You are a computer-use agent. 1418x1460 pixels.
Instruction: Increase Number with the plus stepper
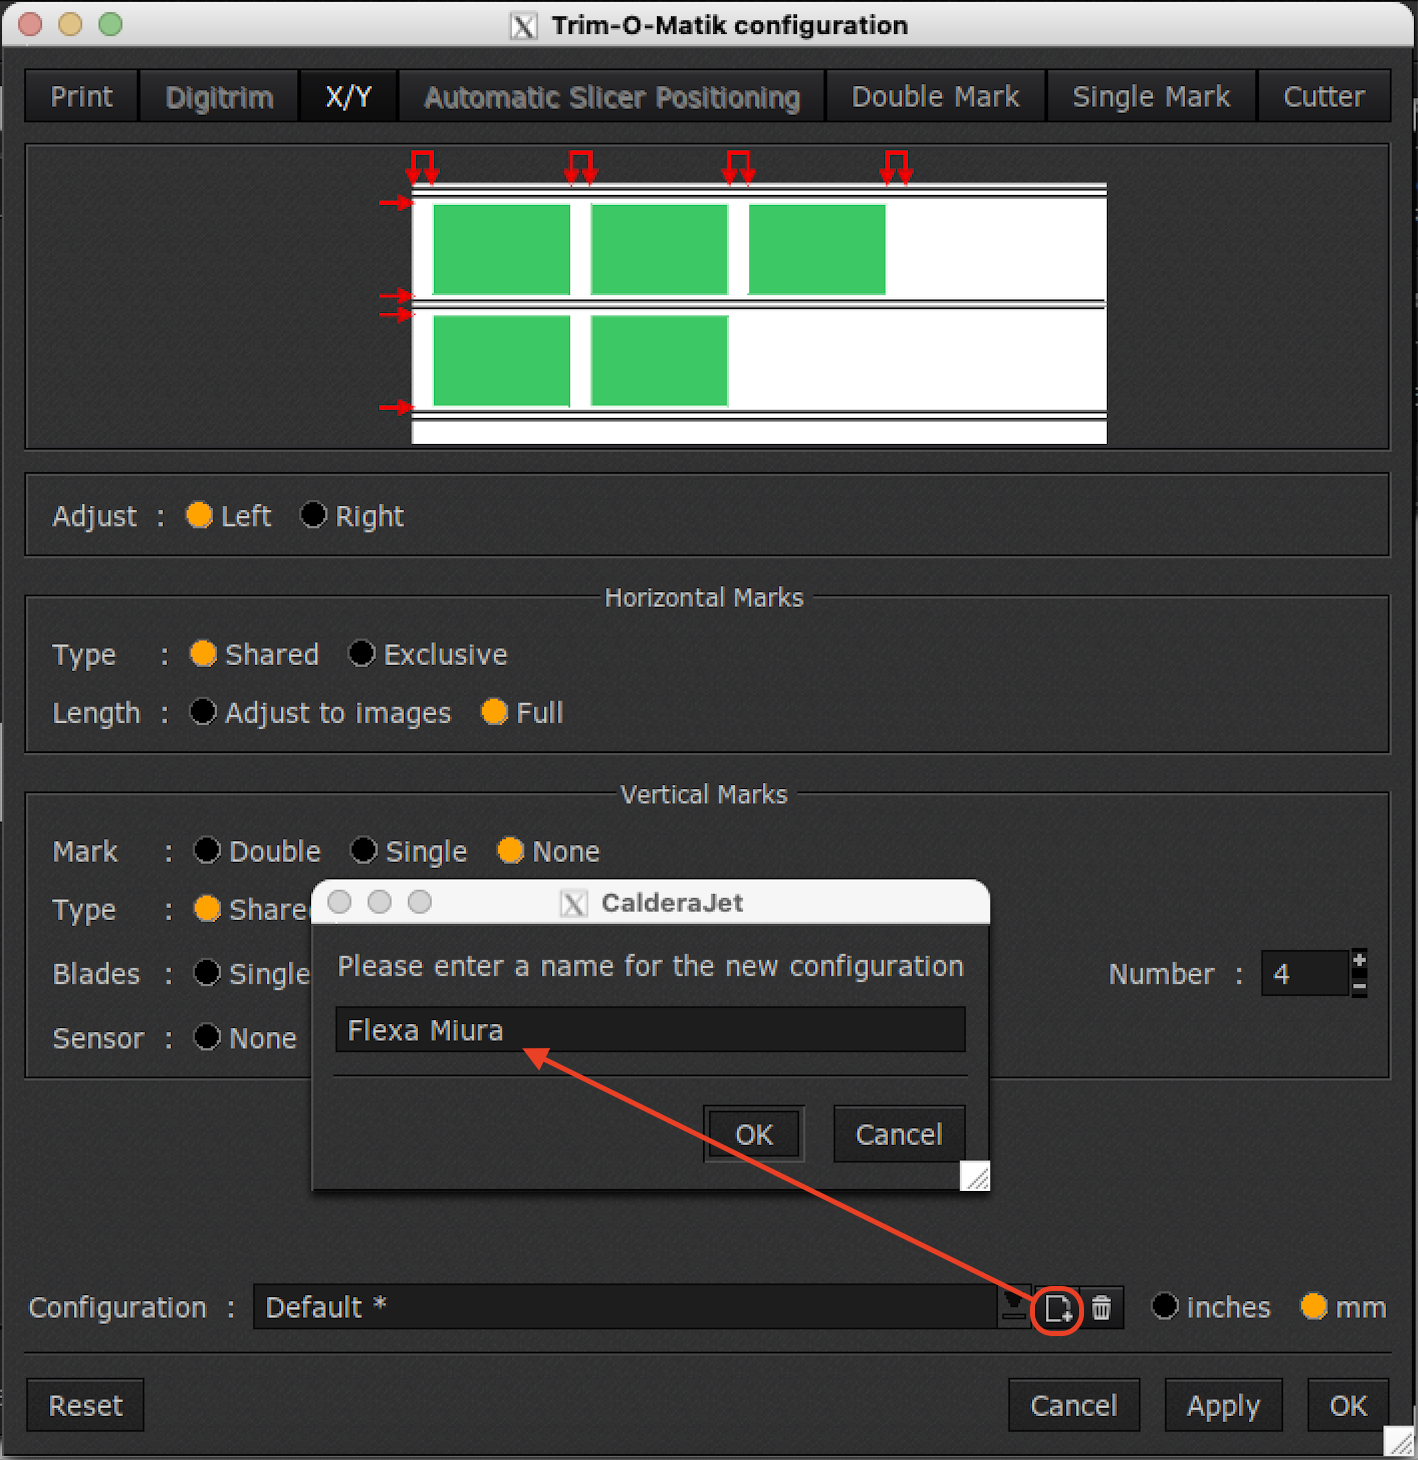pos(1359,961)
